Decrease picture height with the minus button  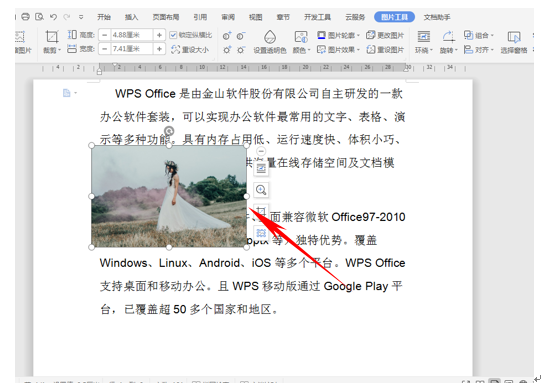[x=104, y=35]
